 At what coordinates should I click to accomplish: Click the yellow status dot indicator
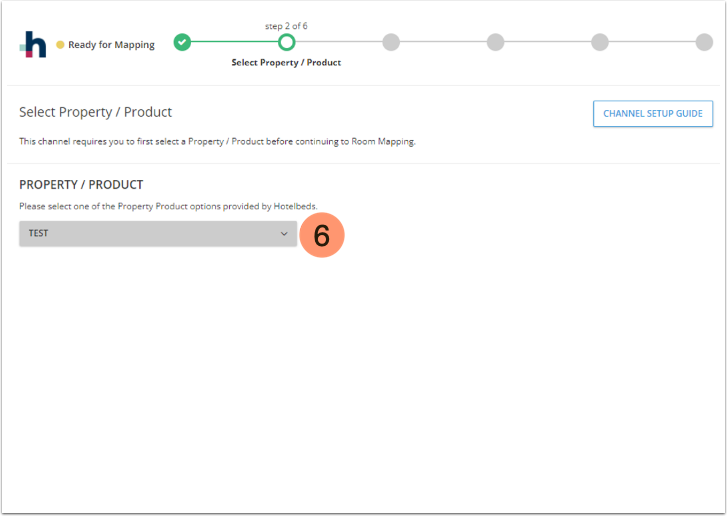(60, 45)
